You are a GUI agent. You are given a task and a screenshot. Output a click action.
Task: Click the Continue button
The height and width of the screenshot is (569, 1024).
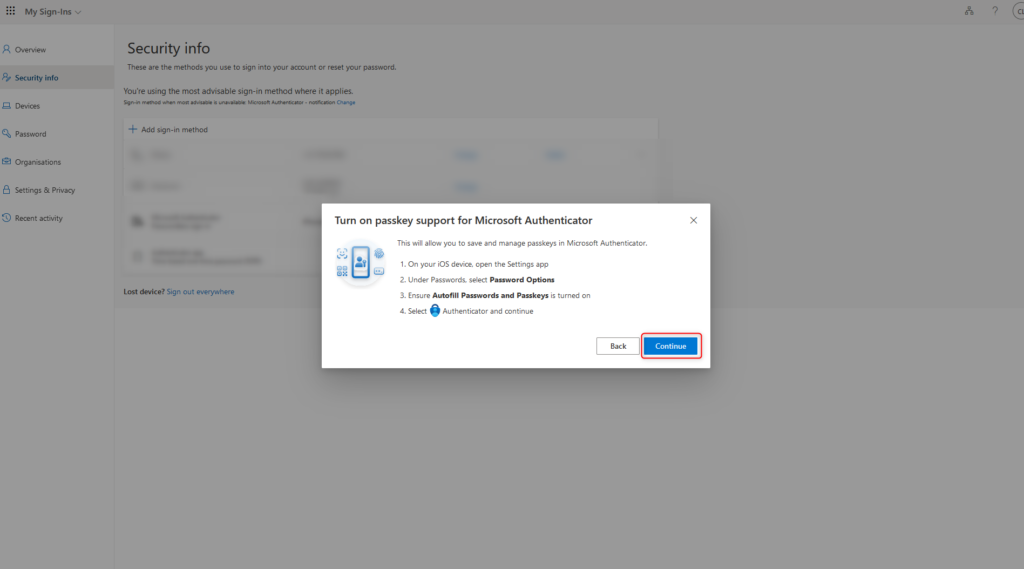point(671,346)
